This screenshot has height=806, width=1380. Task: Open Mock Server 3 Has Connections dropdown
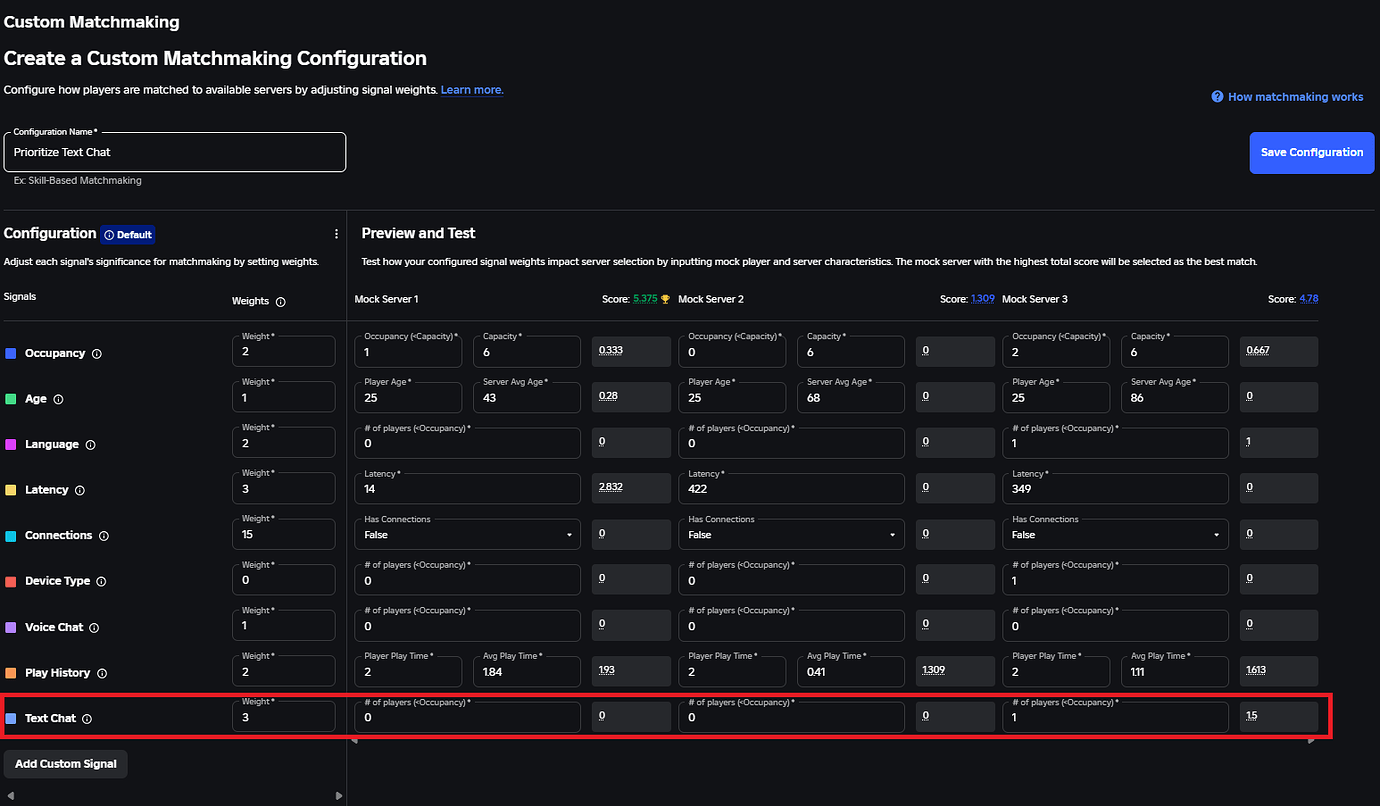click(1115, 535)
